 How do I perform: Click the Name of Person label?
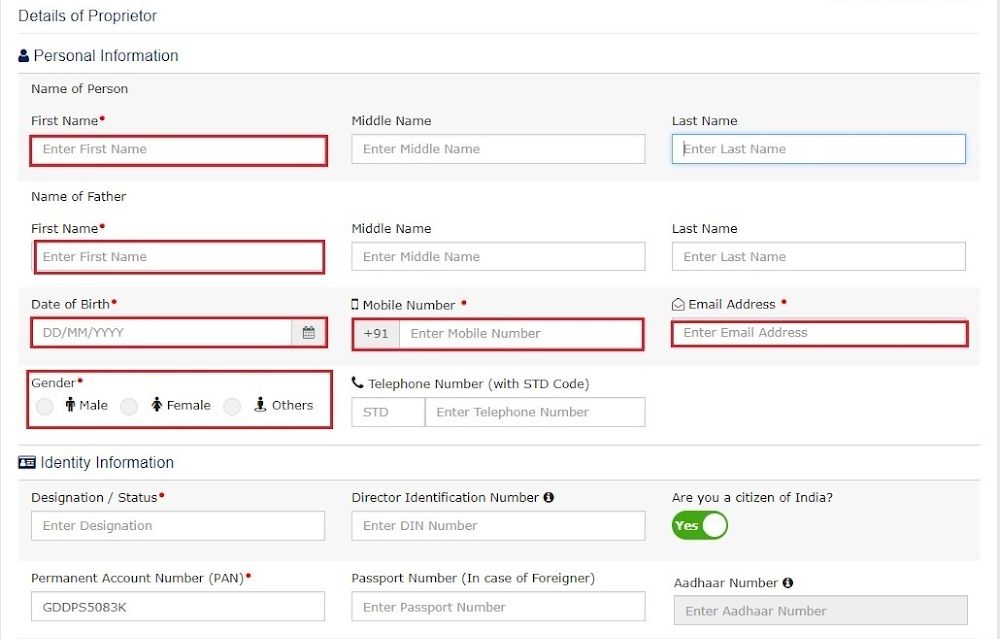click(79, 89)
